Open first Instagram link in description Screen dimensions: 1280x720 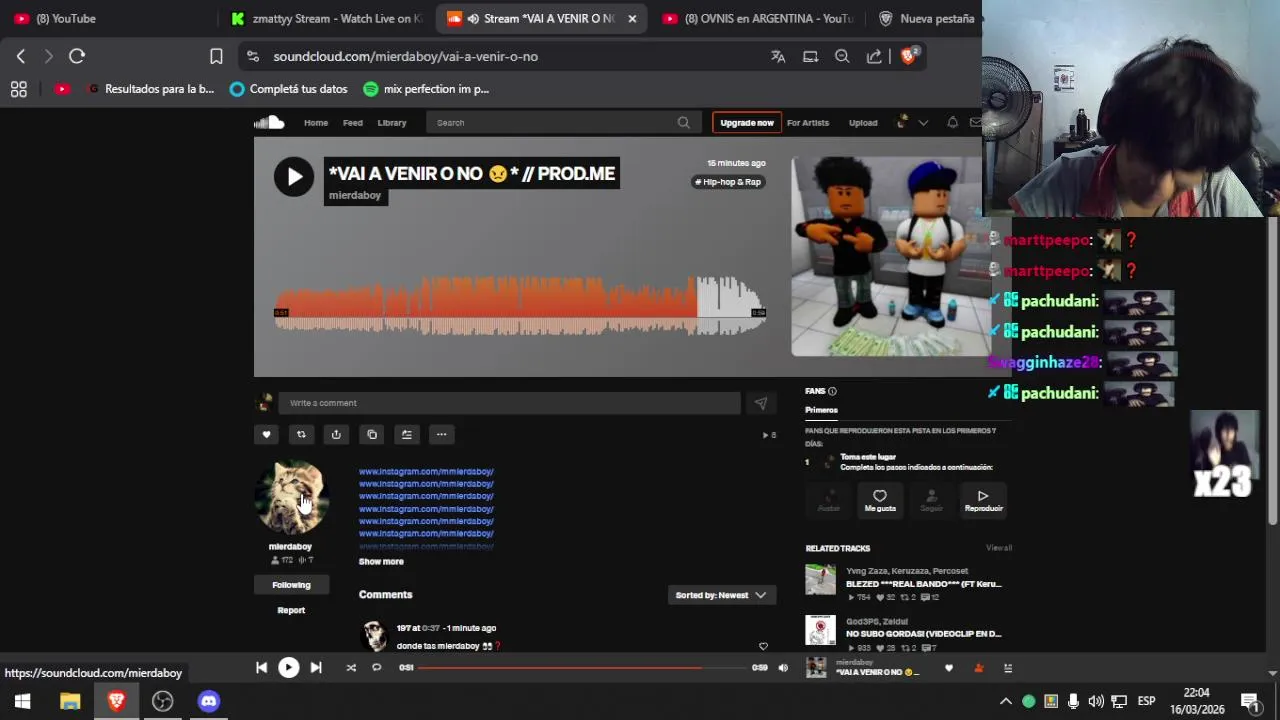(x=426, y=471)
